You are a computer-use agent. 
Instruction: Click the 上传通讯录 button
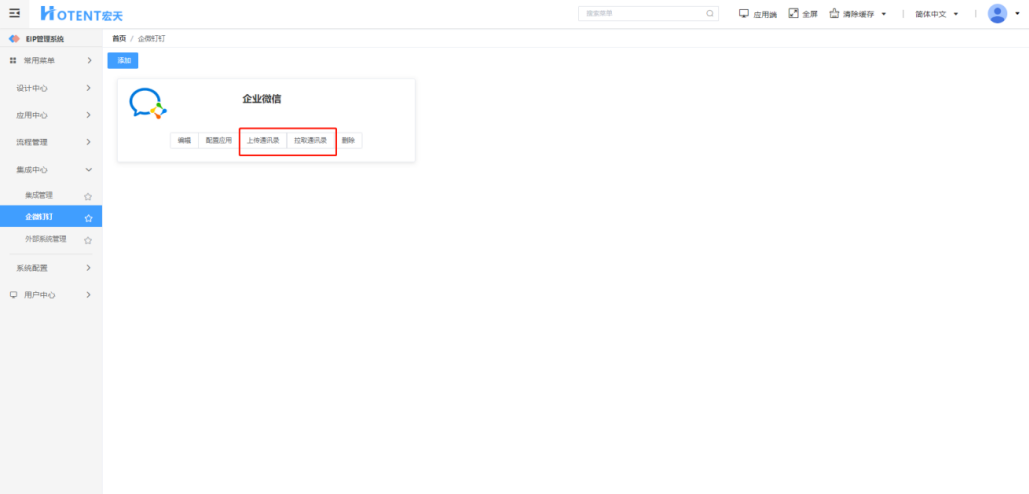click(263, 140)
